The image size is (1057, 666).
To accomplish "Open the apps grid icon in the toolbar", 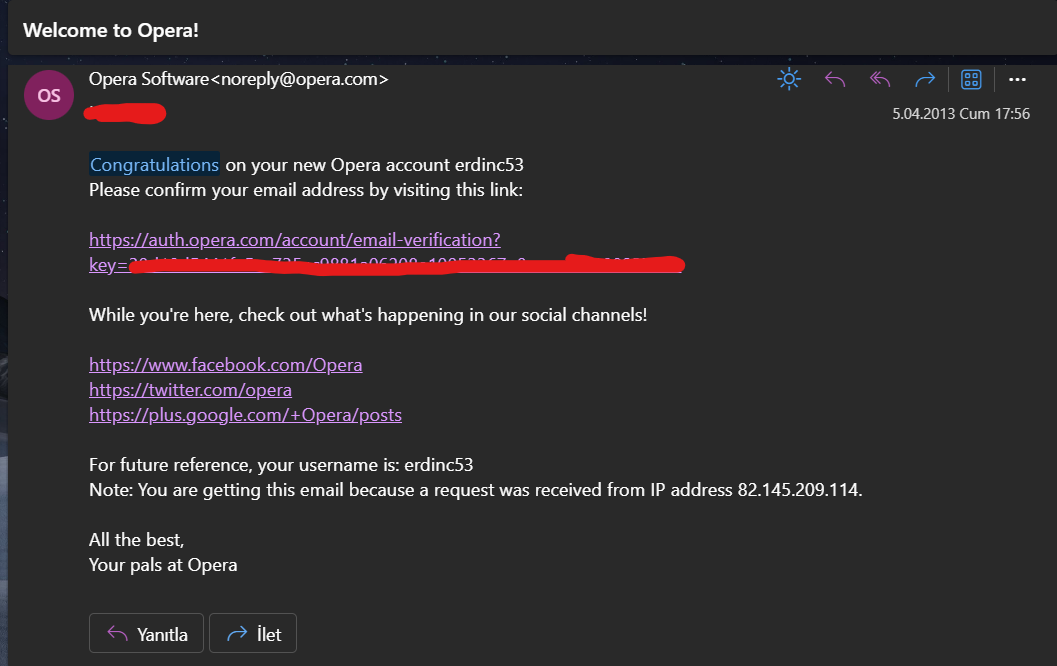I will pos(971,80).
